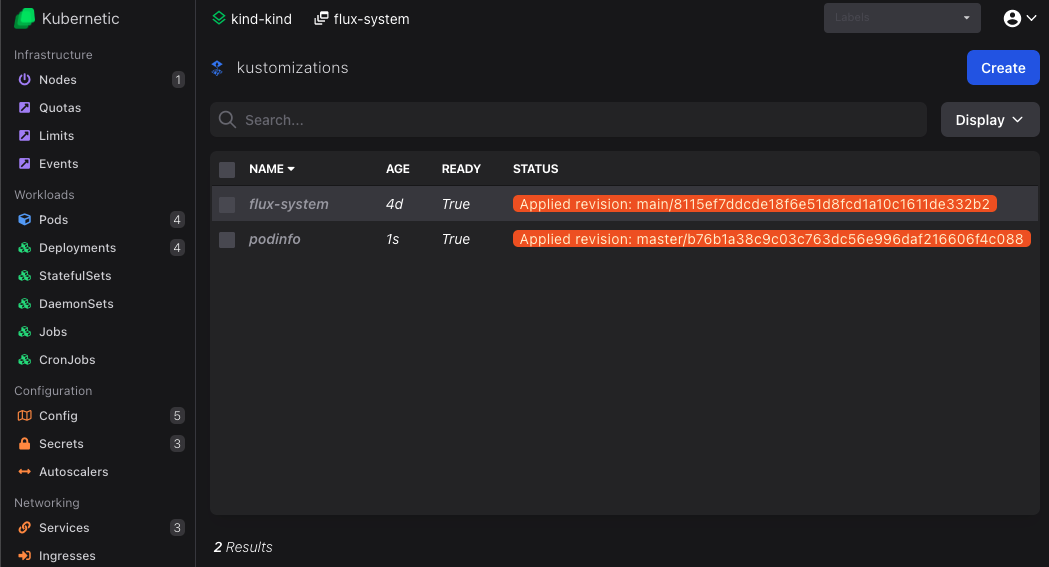Go to Services under Networking
The height and width of the screenshot is (567, 1049).
[x=64, y=528]
